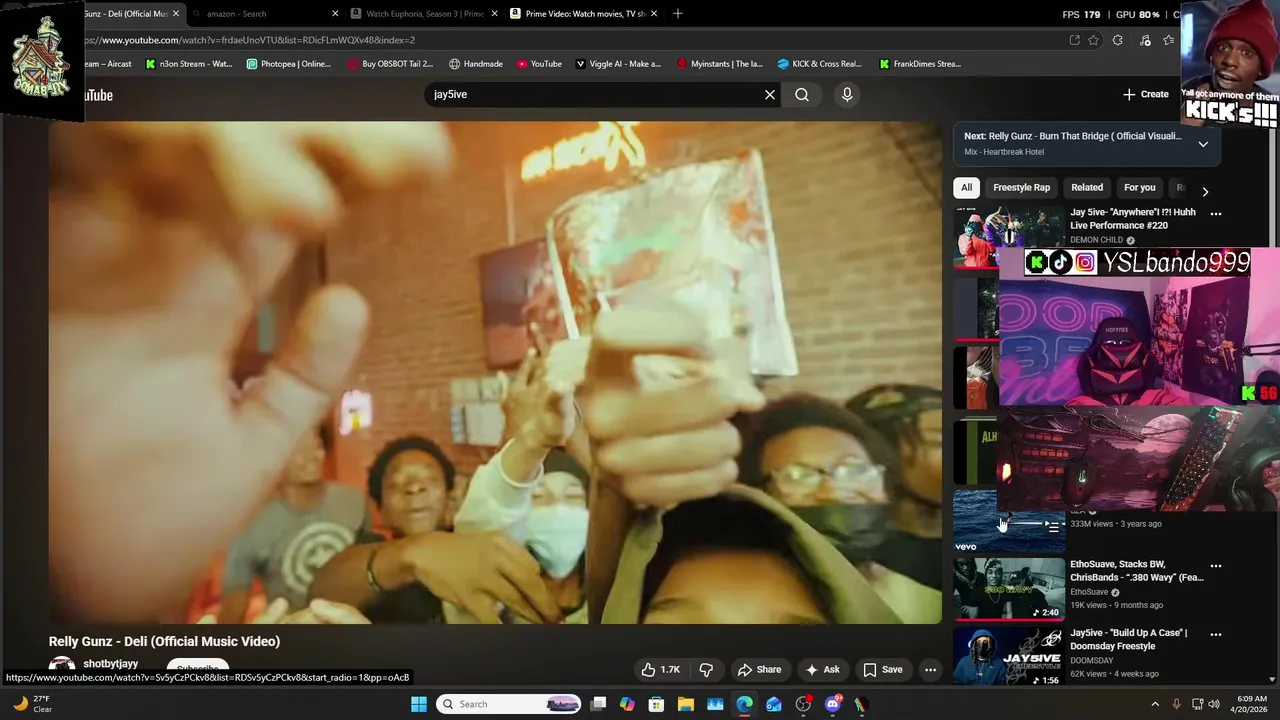Open JaySive Build Up A Case thumbnail

click(x=1008, y=657)
